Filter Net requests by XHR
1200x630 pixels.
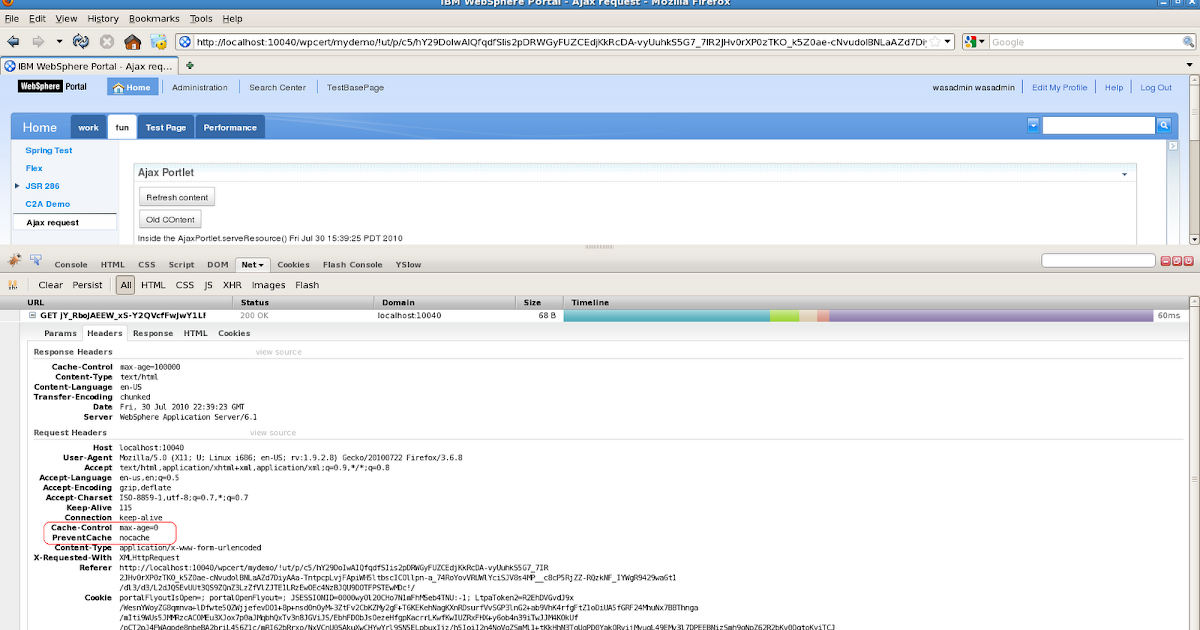[x=232, y=285]
